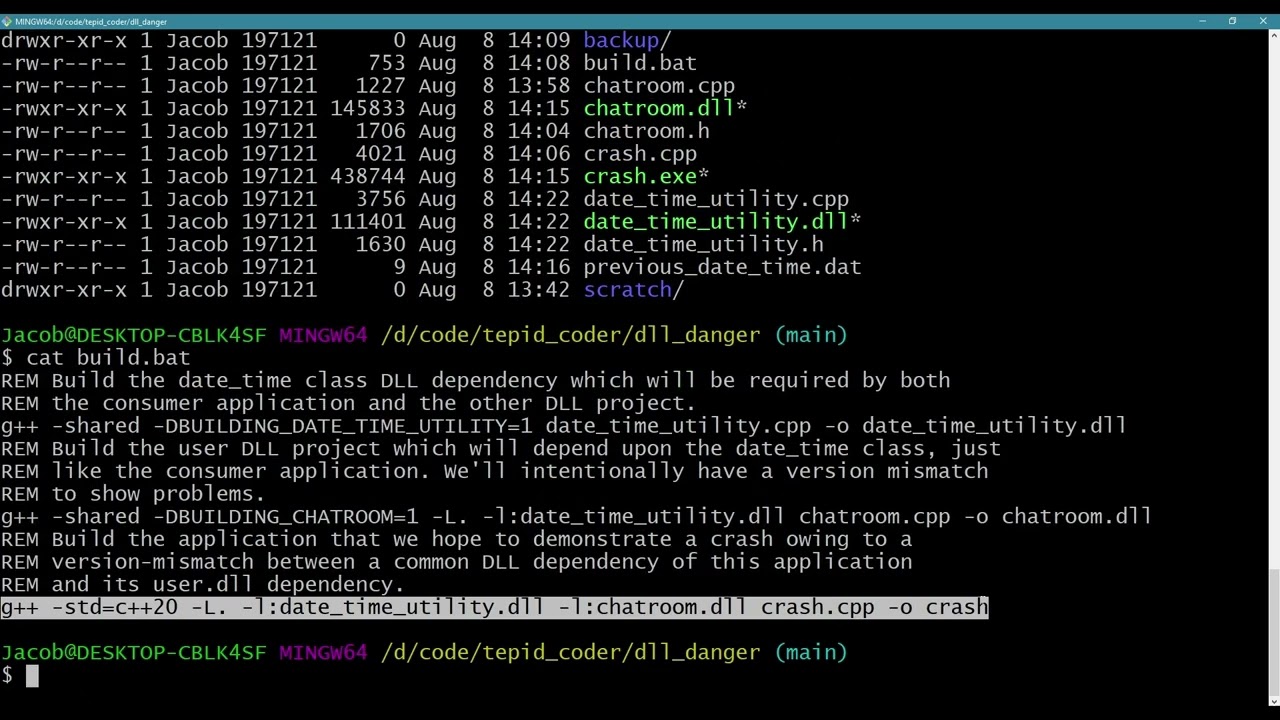Click the 'cat build.bat' command text
Screen dimensions: 1280x720
108,357
